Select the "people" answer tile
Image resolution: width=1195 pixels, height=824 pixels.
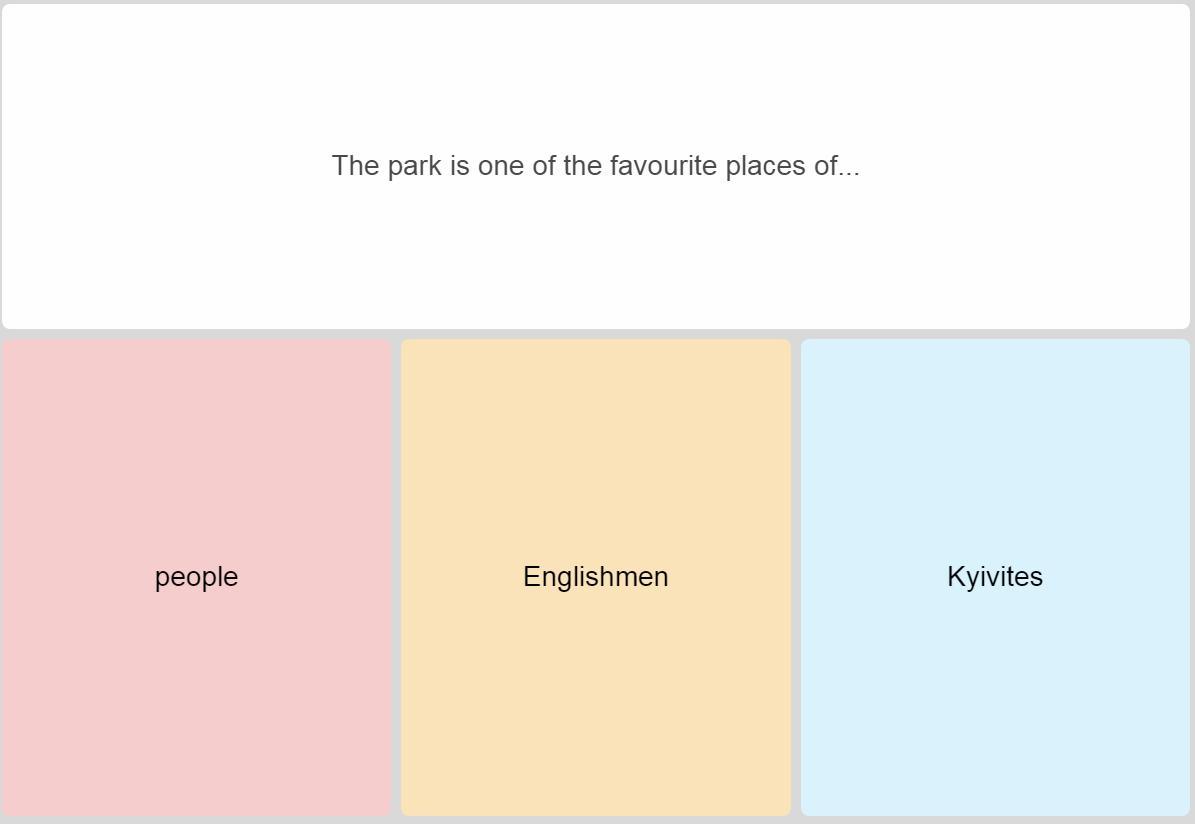click(x=196, y=577)
